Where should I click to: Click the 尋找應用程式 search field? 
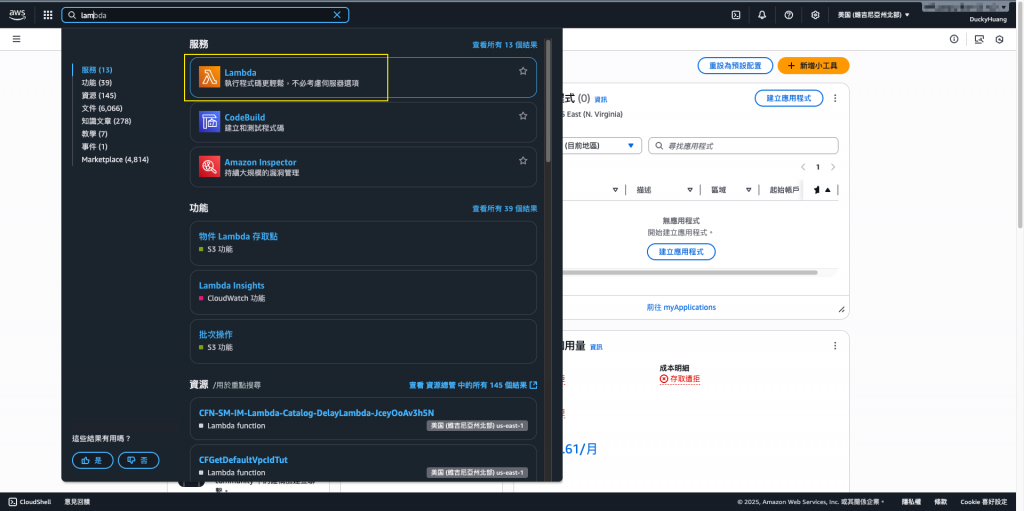pyautogui.click(x=743, y=146)
